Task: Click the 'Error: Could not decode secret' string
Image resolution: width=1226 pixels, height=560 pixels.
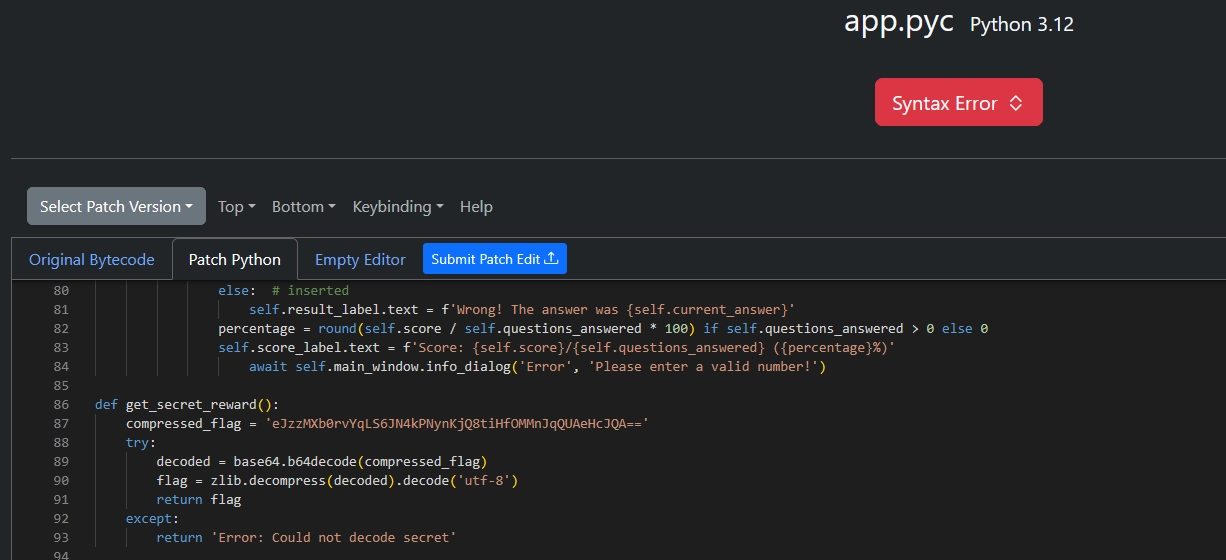Action: (x=333, y=538)
